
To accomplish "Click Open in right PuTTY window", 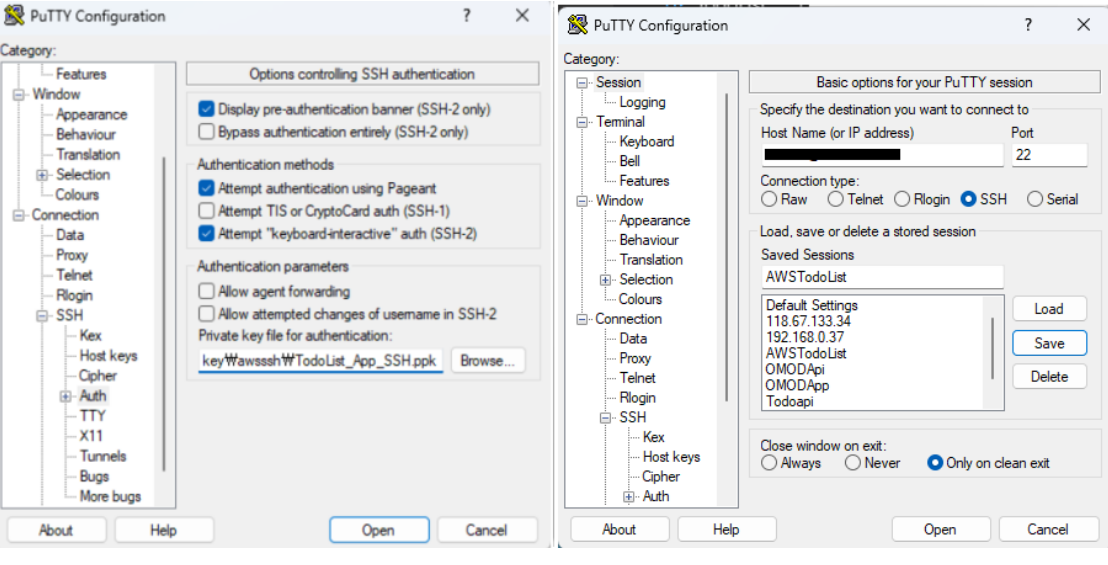I will coord(941,529).
